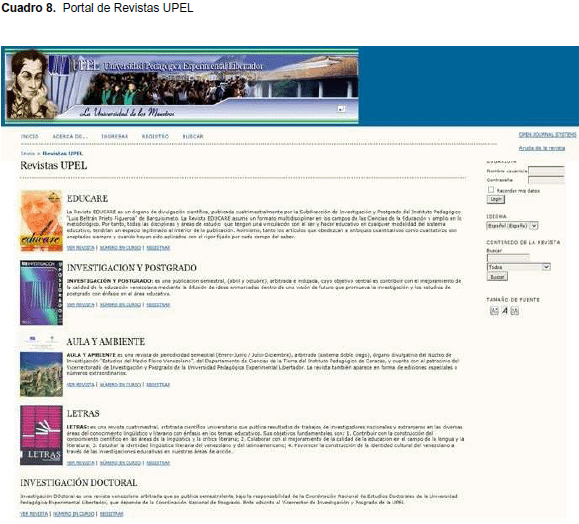Click Aula y Ambiente Registrar link
The image size is (579, 524).
point(158,385)
